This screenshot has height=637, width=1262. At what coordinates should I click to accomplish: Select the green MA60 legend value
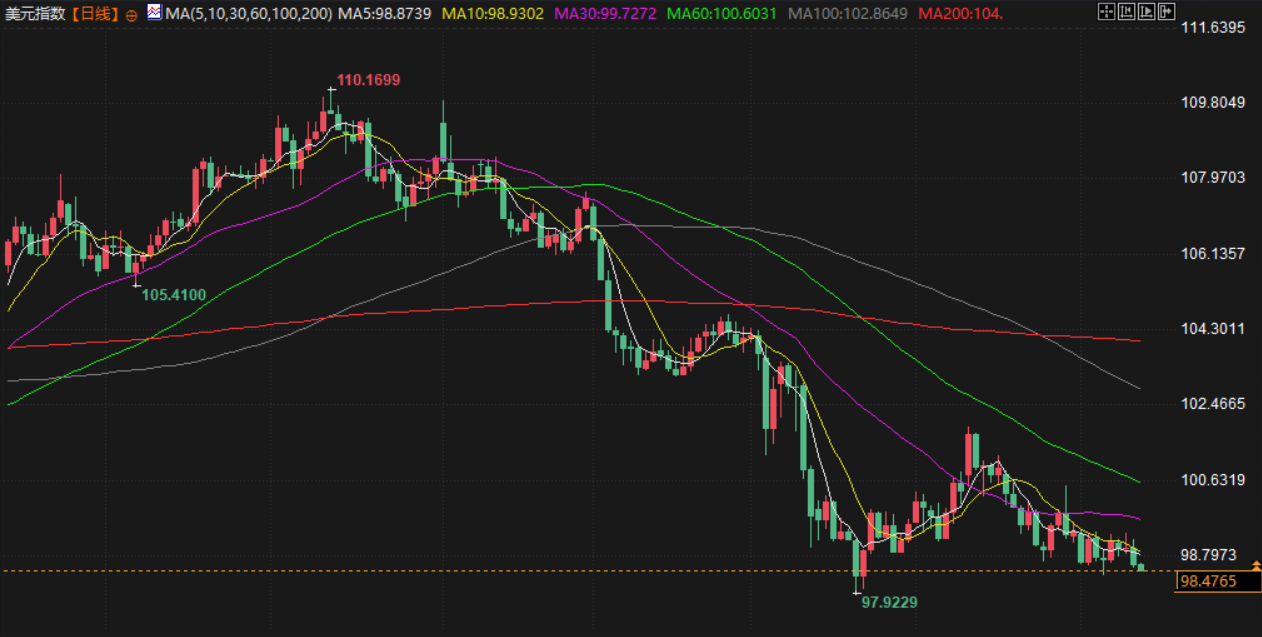pyautogui.click(x=724, y=13)
